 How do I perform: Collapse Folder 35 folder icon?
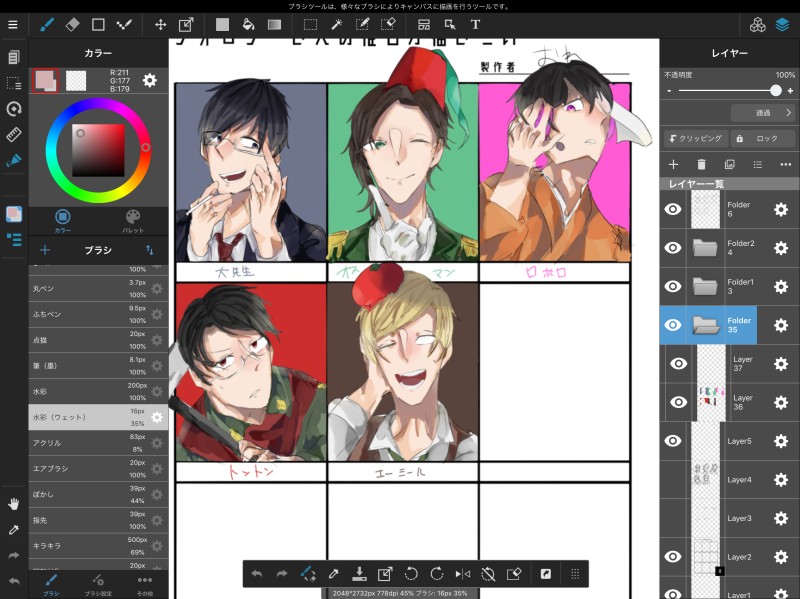point(706,325)
